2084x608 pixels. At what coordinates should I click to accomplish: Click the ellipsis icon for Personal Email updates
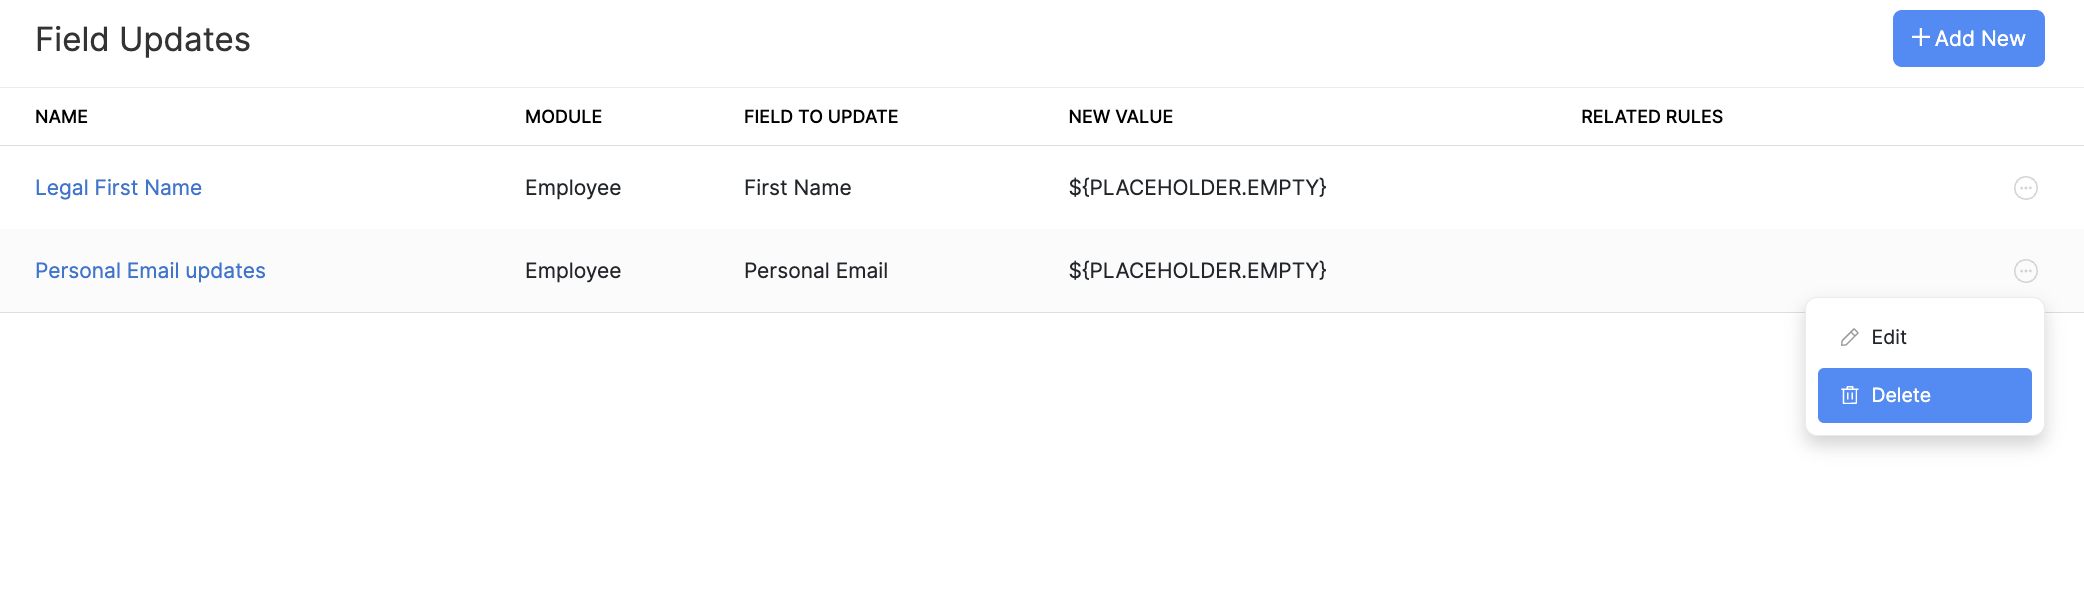pos(2025,271)
